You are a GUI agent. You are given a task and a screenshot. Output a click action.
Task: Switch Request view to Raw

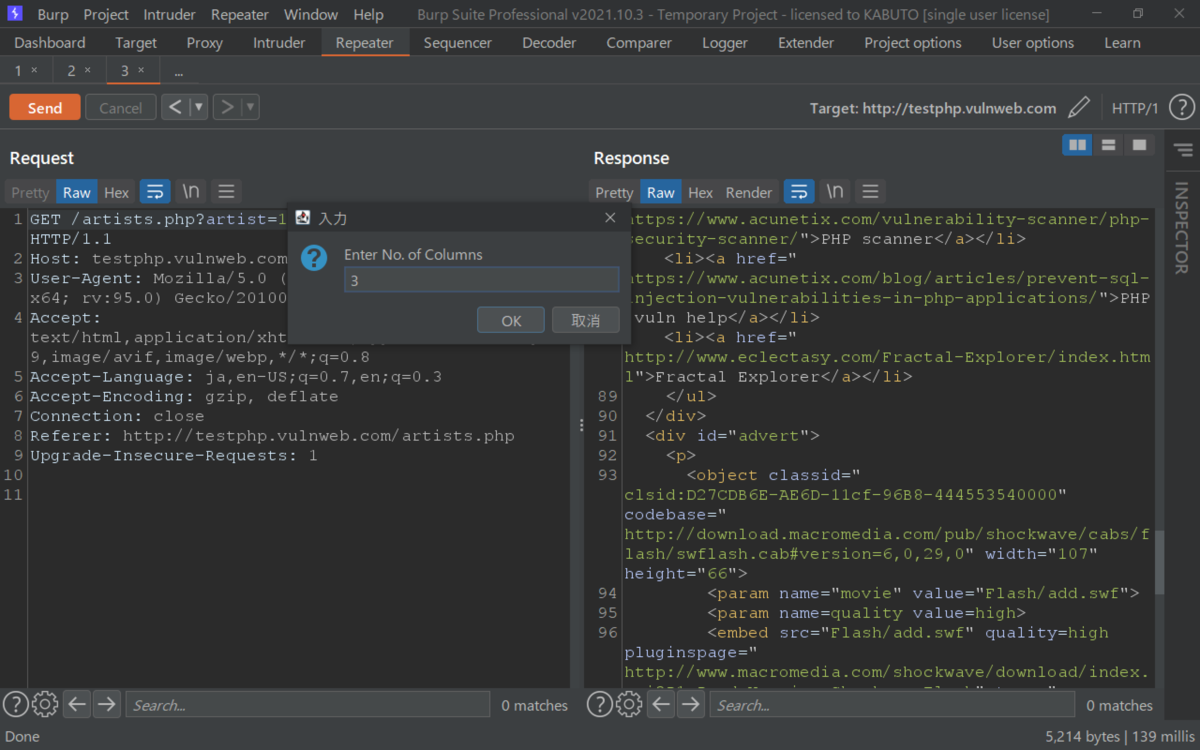tap(77, 192)
